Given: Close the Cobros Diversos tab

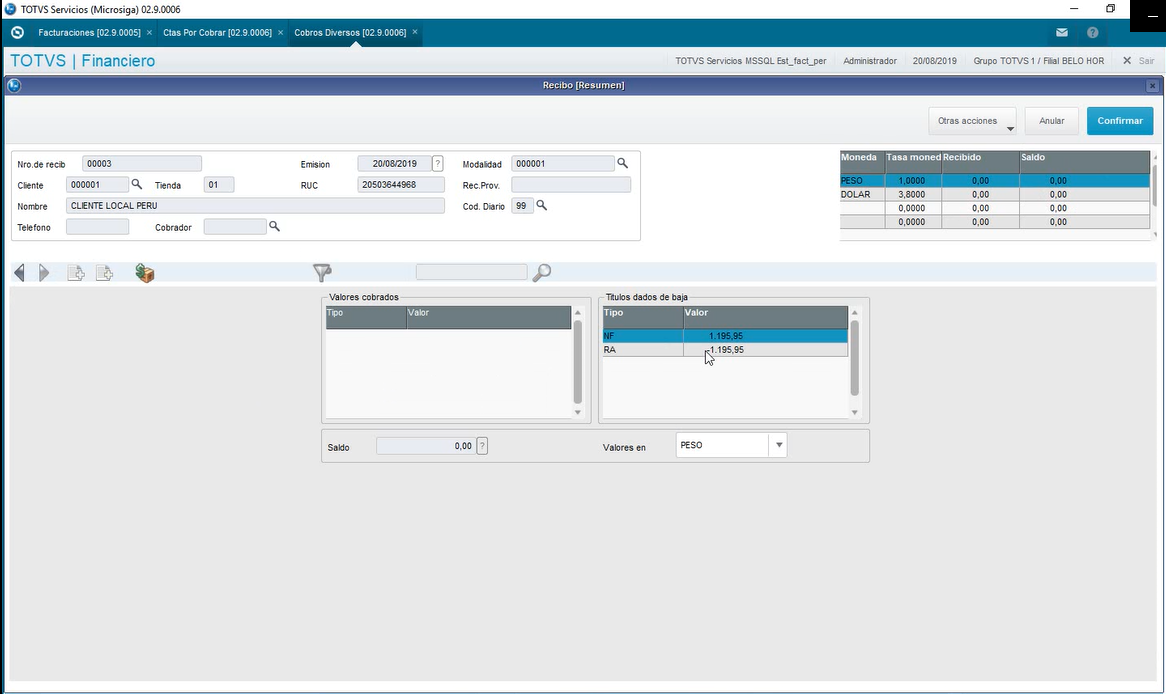Looking at the screenshot, I should tap(415, 33).
